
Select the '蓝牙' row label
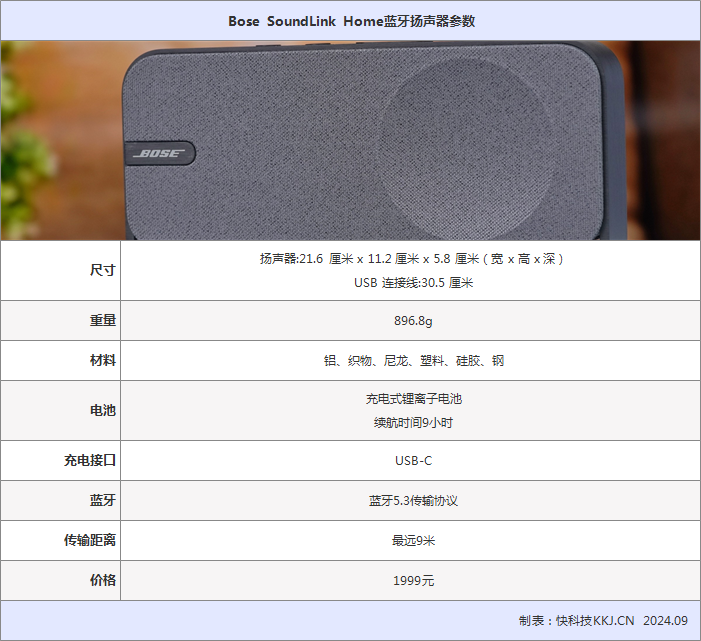103,500
